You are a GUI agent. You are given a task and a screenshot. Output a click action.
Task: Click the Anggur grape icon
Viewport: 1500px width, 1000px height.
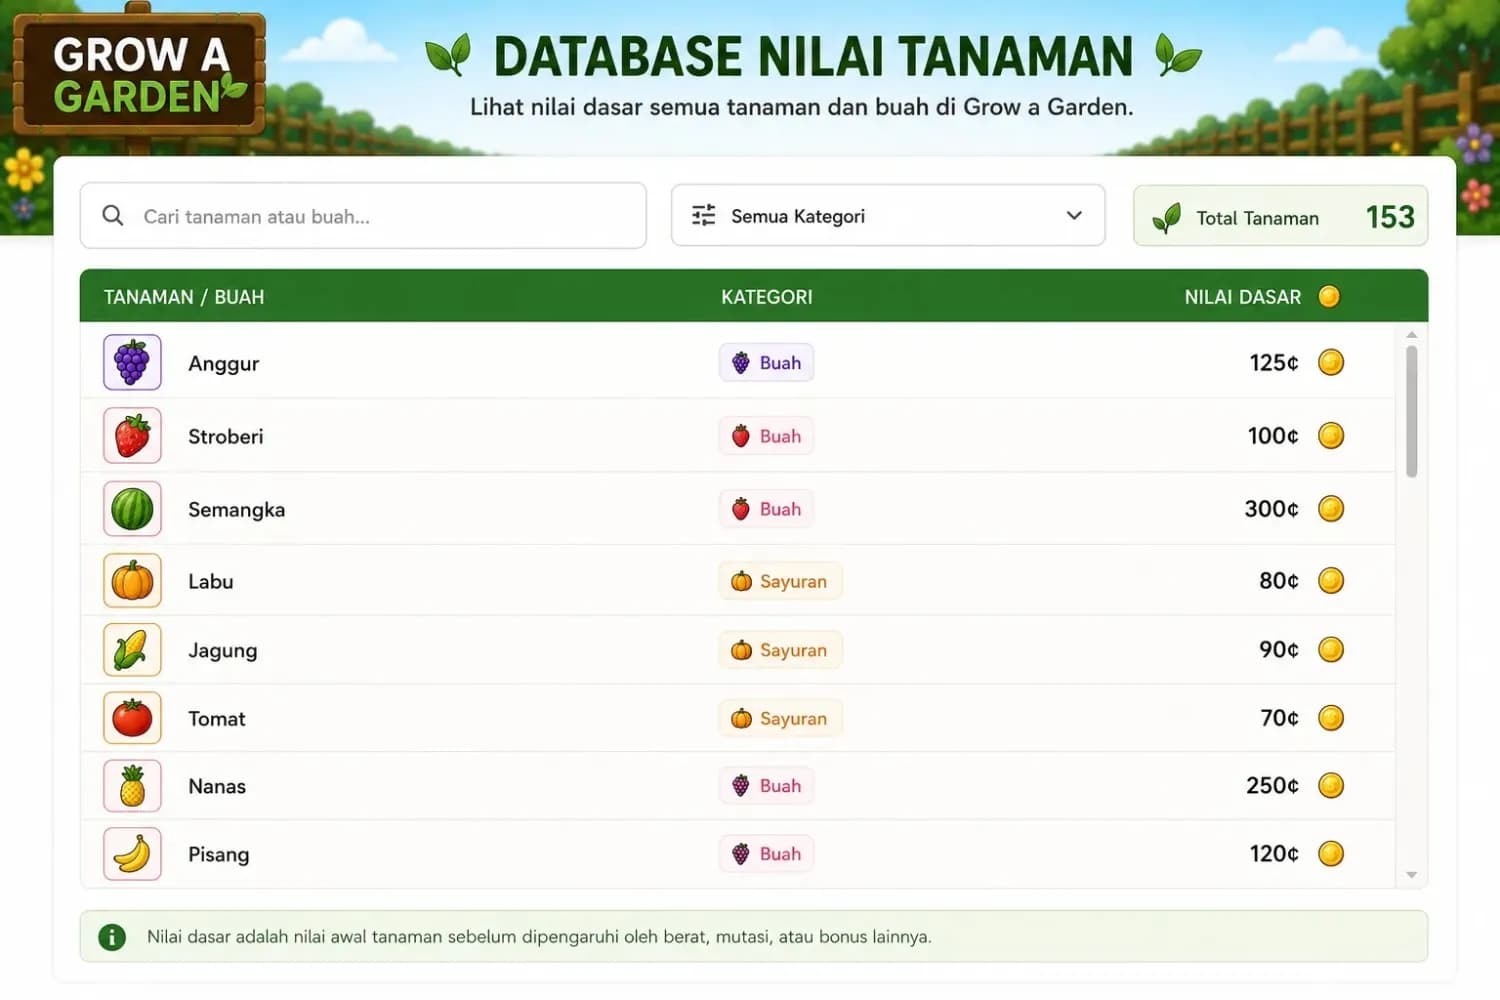pos(132,362)
